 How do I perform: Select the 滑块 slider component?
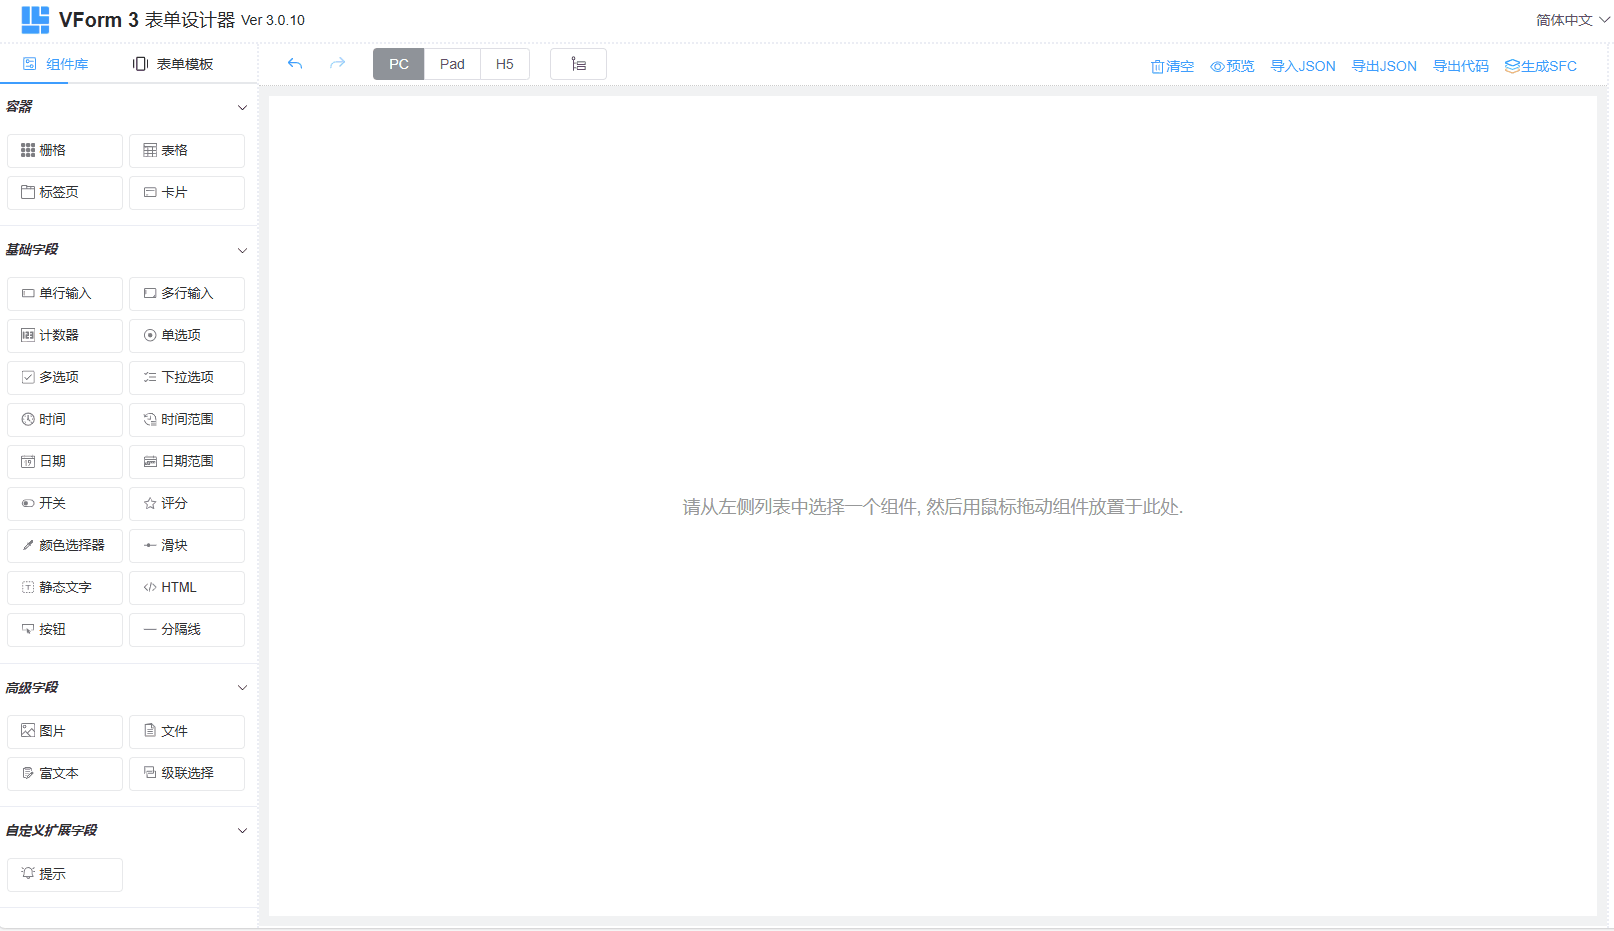(186, 545)
